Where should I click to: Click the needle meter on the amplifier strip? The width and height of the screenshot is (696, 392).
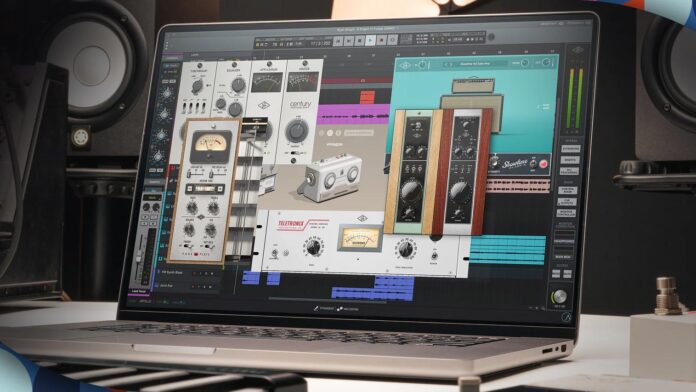(x=267, y=83)
